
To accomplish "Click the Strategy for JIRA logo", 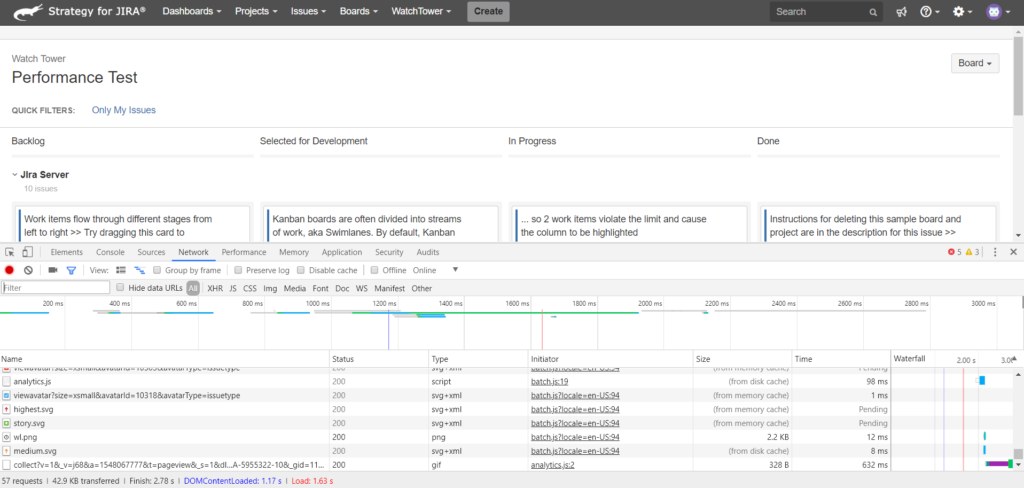I will click(78, 11).
